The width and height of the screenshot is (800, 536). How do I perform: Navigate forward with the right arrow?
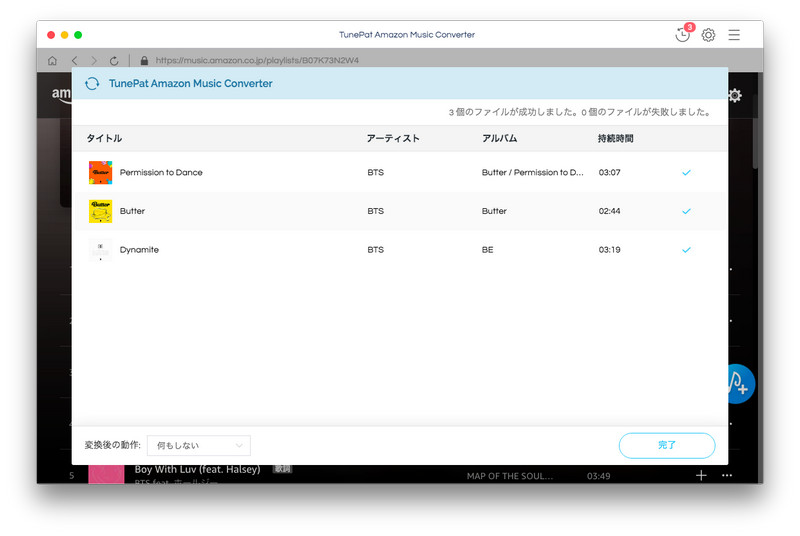[x=94, y=61]
